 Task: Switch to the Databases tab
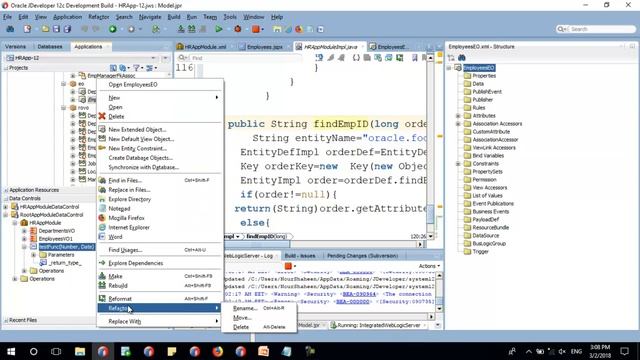point(50,47)
